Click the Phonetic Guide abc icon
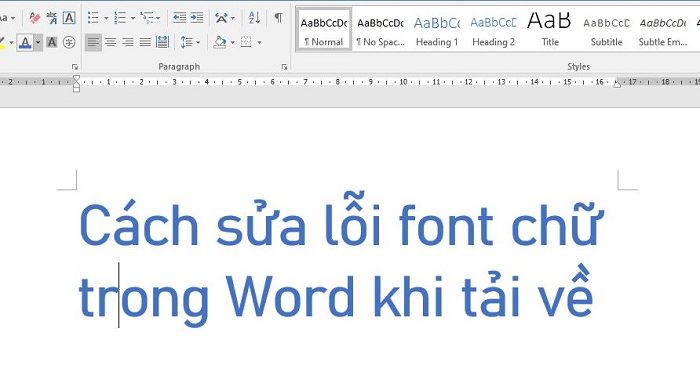This screenshot has height=375, width=700. pos(52,18)
